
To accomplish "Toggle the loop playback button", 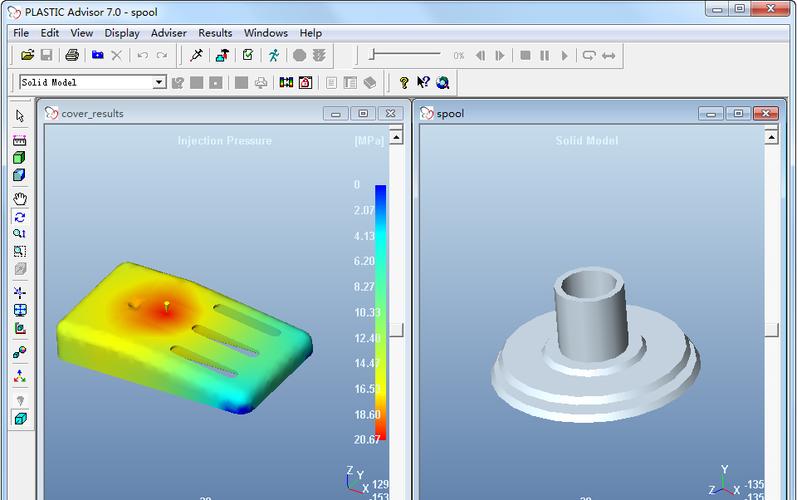I will pos(589,55).
